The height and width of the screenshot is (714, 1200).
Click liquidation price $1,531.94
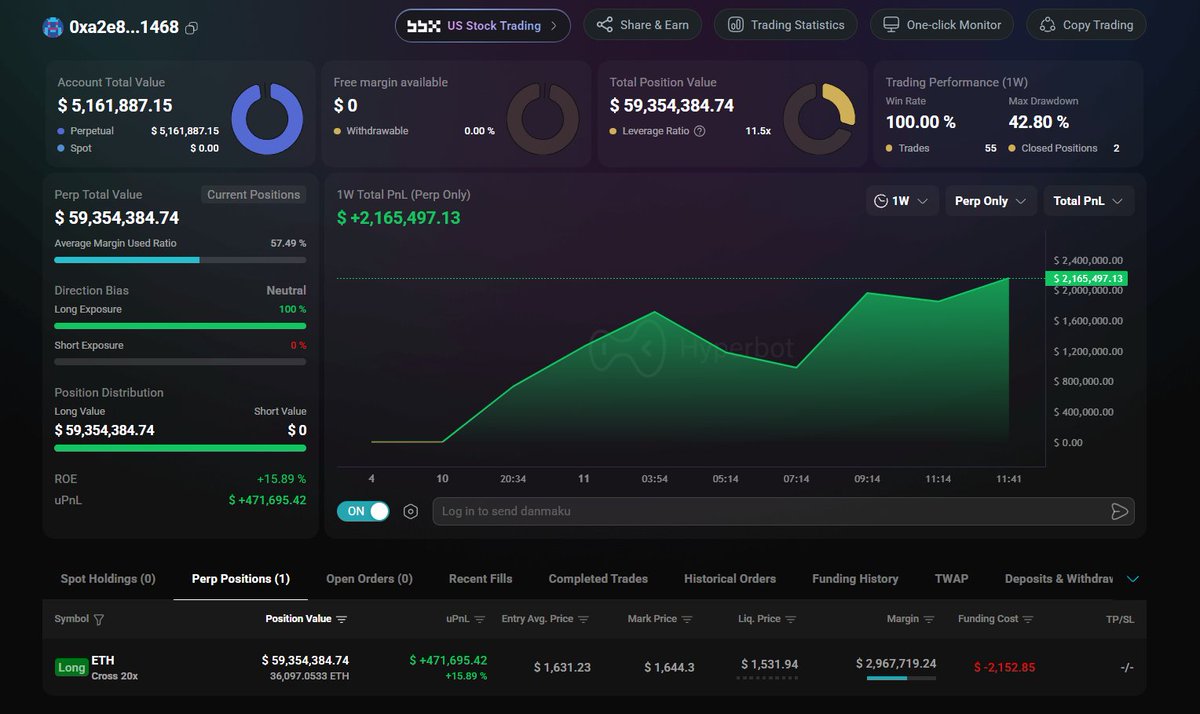[769, 664]
